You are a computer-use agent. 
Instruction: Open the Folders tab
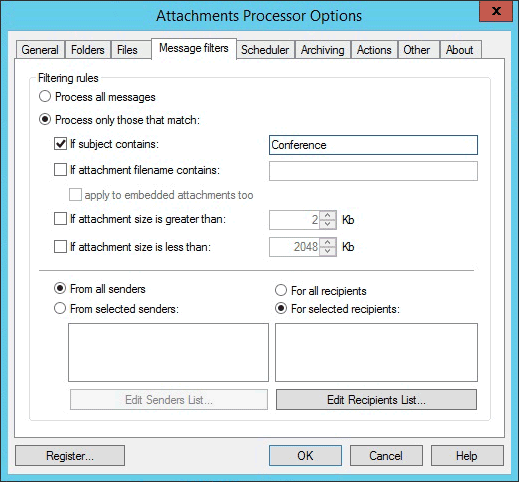[x=88, y=50]
